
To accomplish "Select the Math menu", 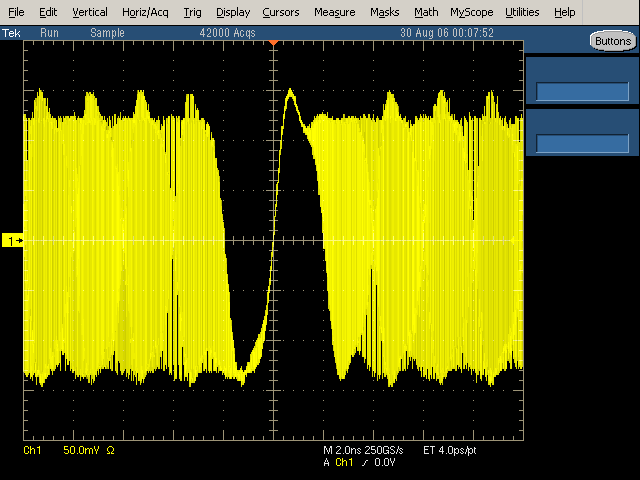I will point(426,12).
